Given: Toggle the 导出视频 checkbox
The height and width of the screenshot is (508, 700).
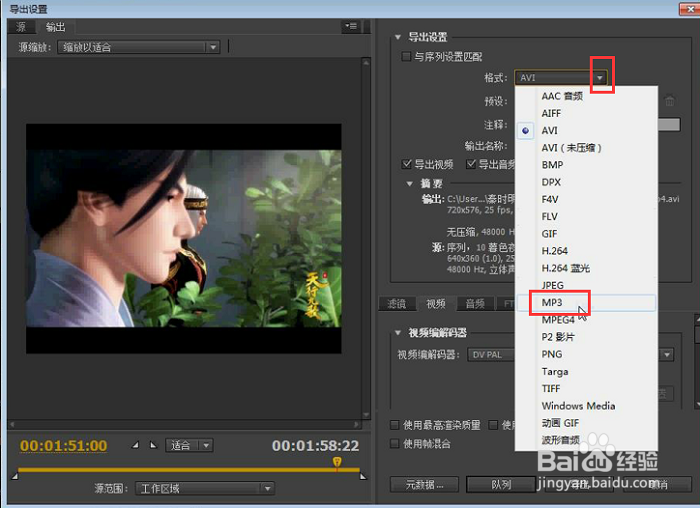Looking at the screenshot, I should [x=406, y=164].
